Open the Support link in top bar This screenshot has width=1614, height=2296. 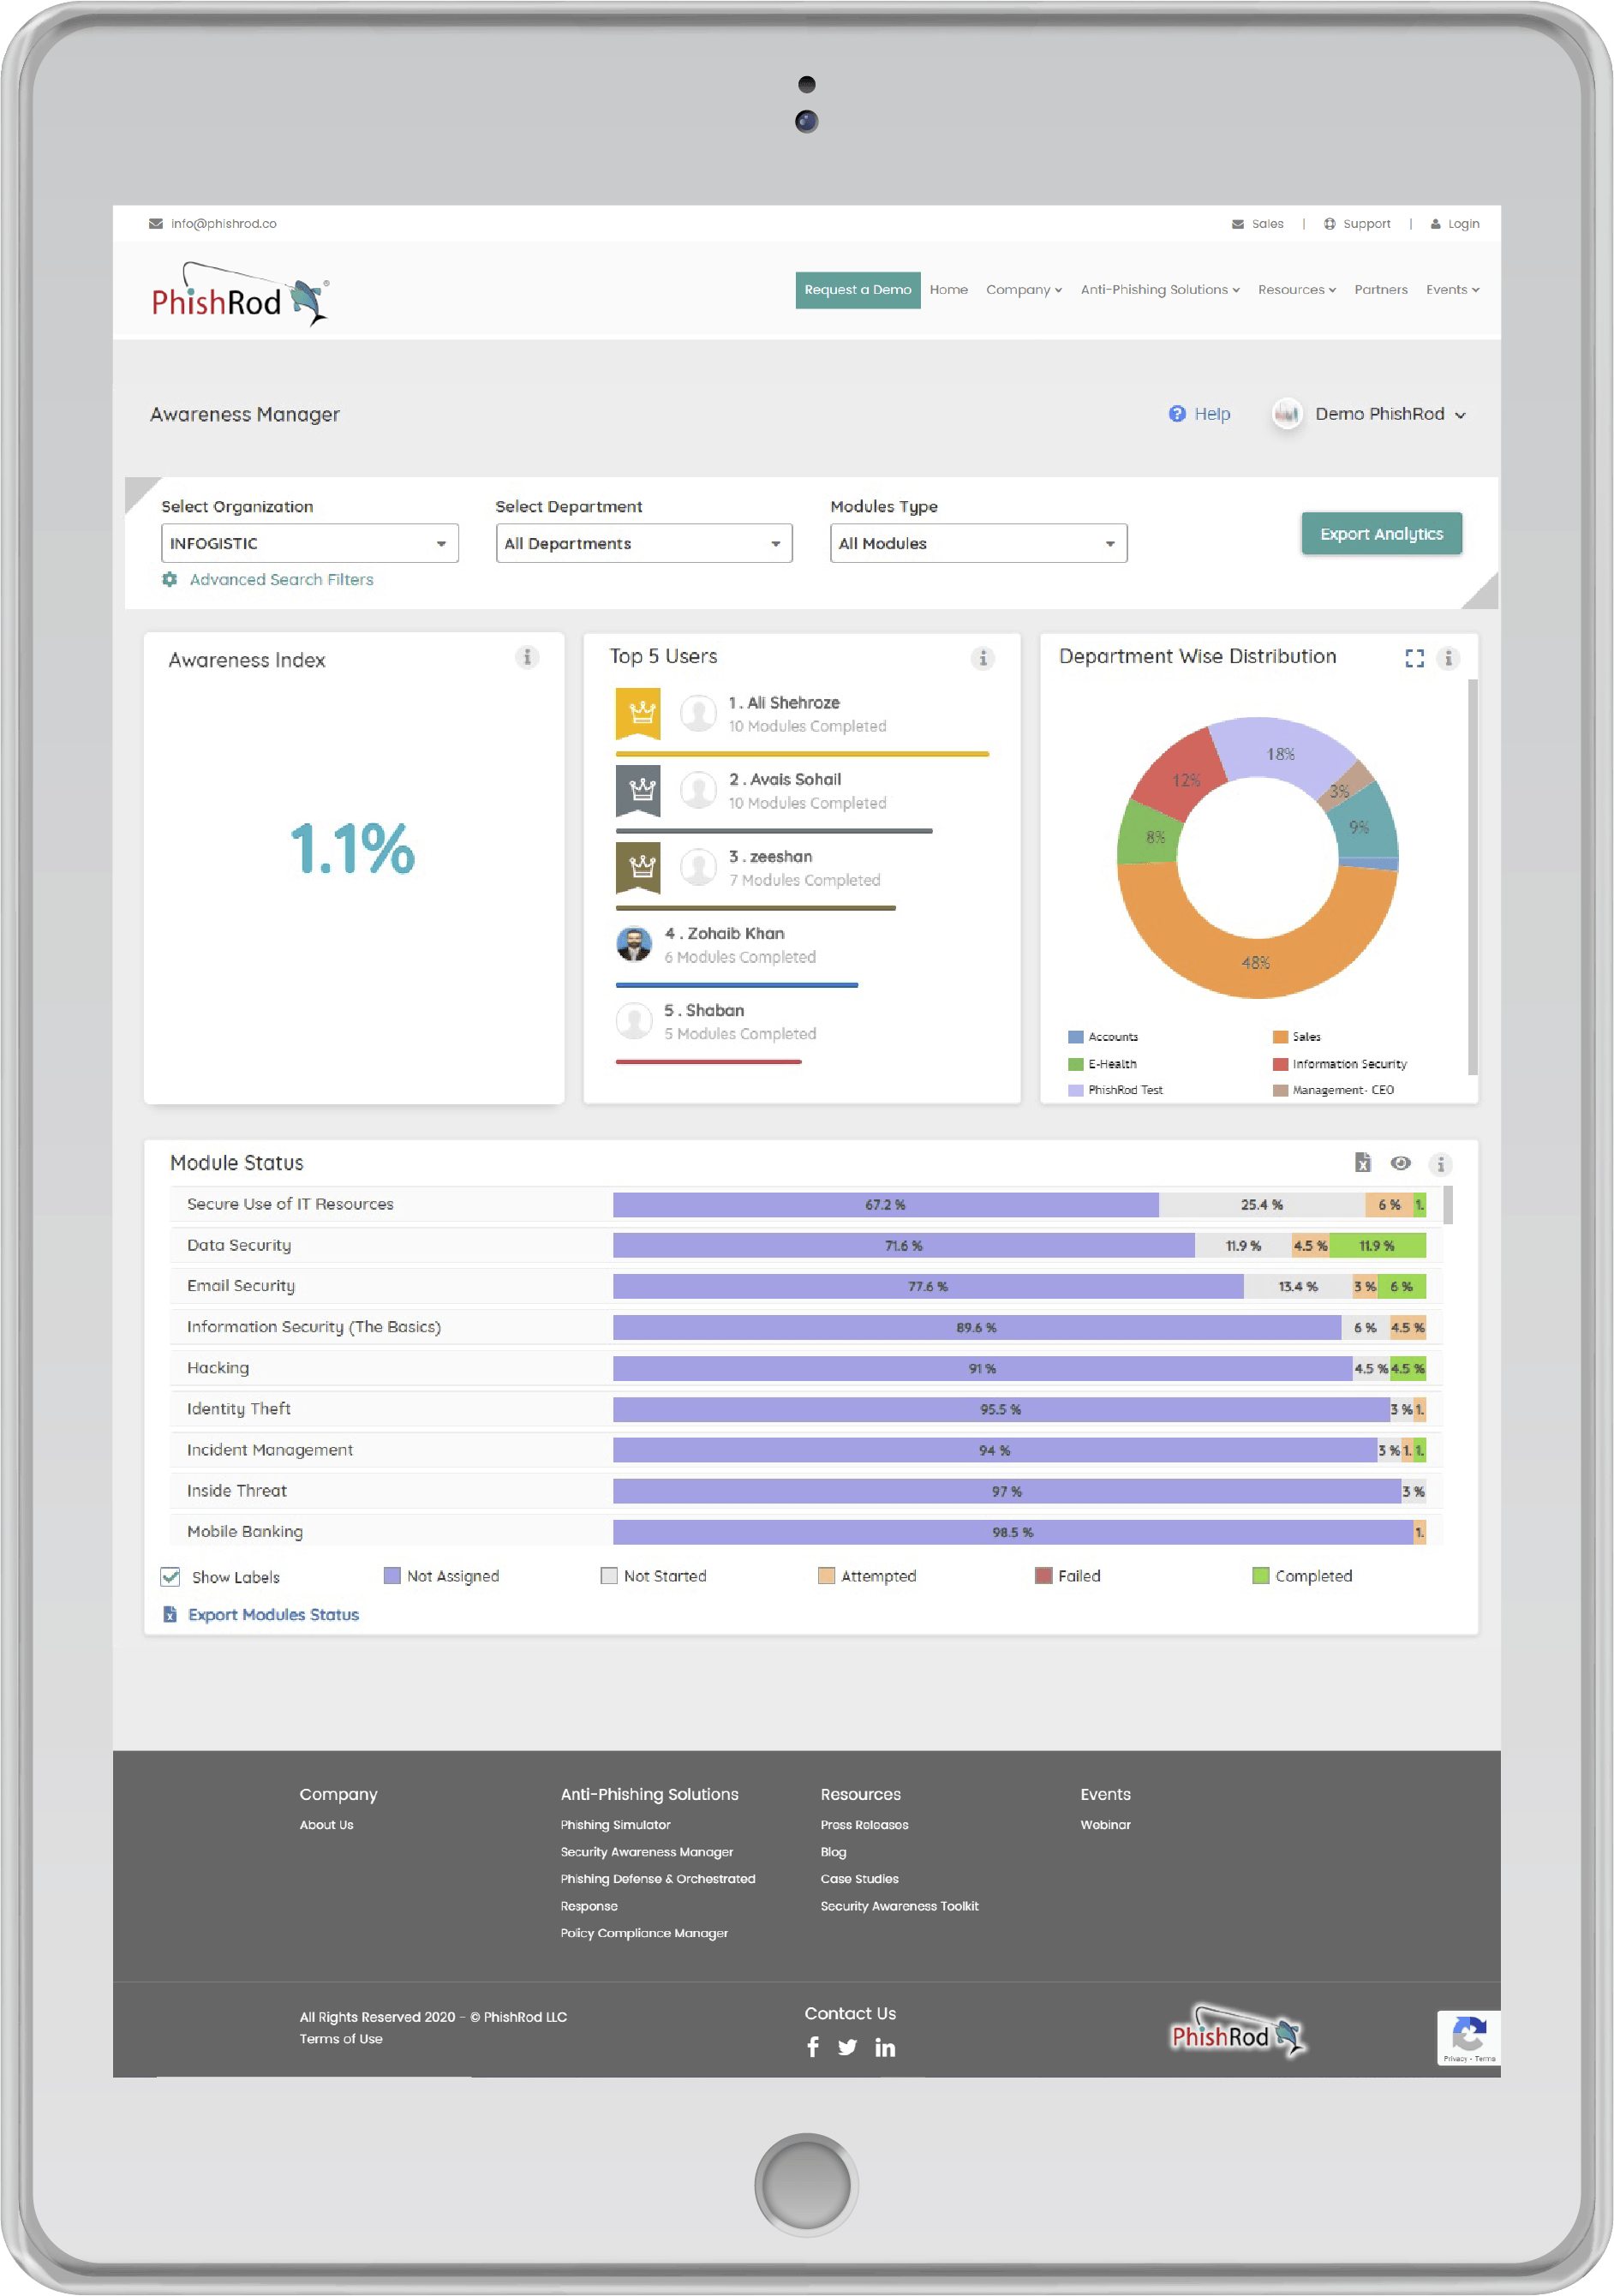click(1367, 224)
